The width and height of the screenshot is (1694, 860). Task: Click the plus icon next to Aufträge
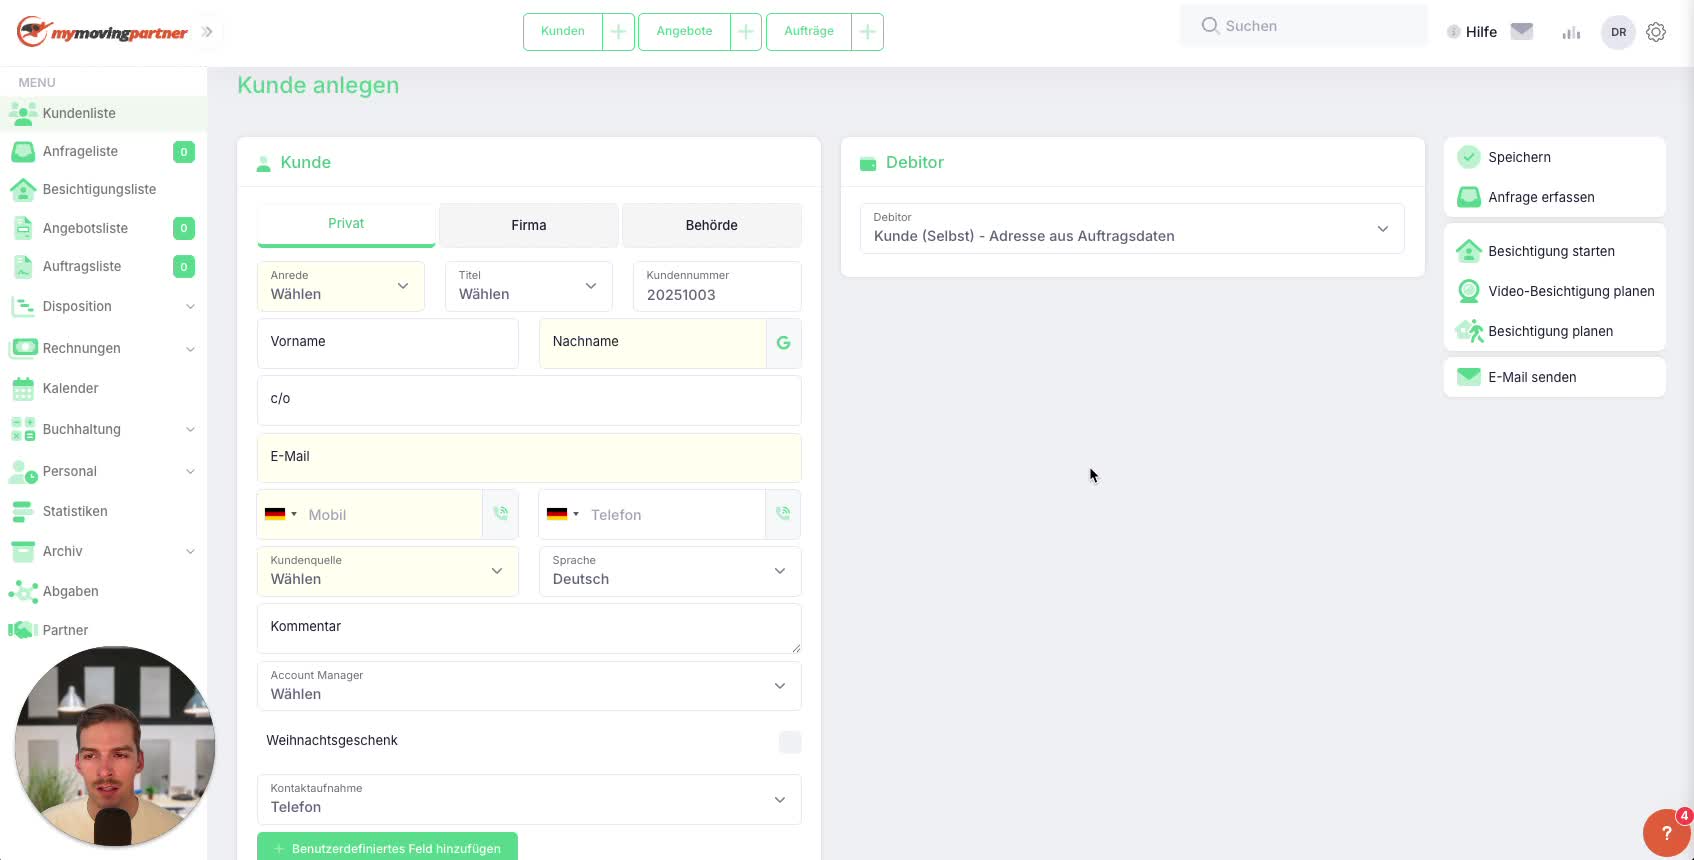pos(868,32)
